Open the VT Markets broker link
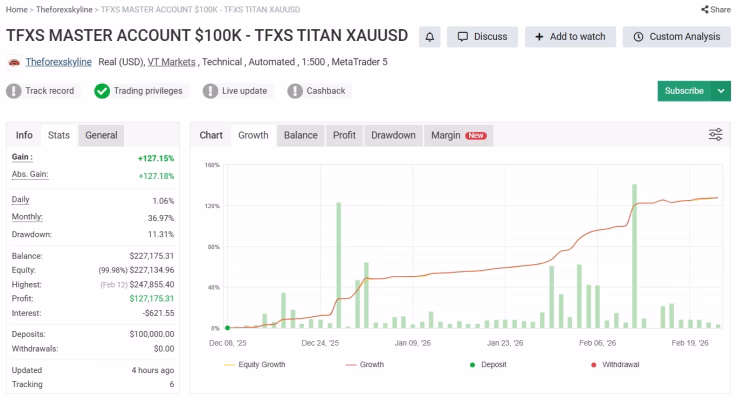The height and width of the screenshot is (400, 738). coord(171,62)
